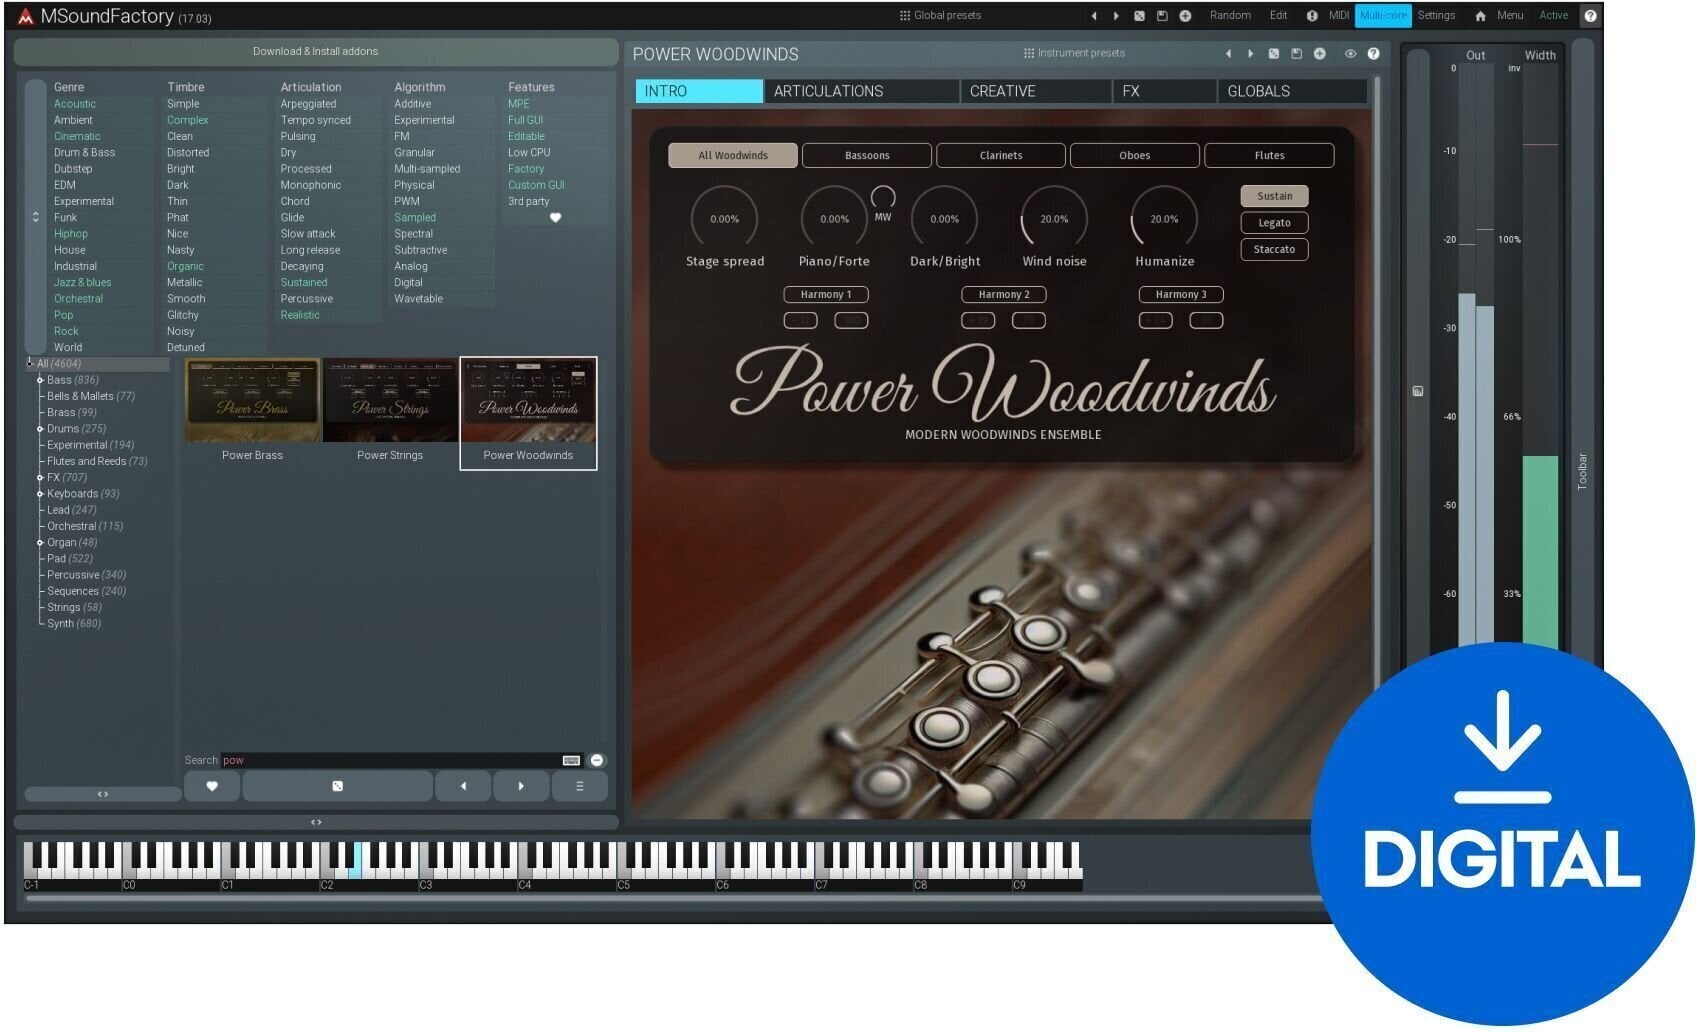Open the global preset save icon
1696x1032 pixels.
(1164, 15)
